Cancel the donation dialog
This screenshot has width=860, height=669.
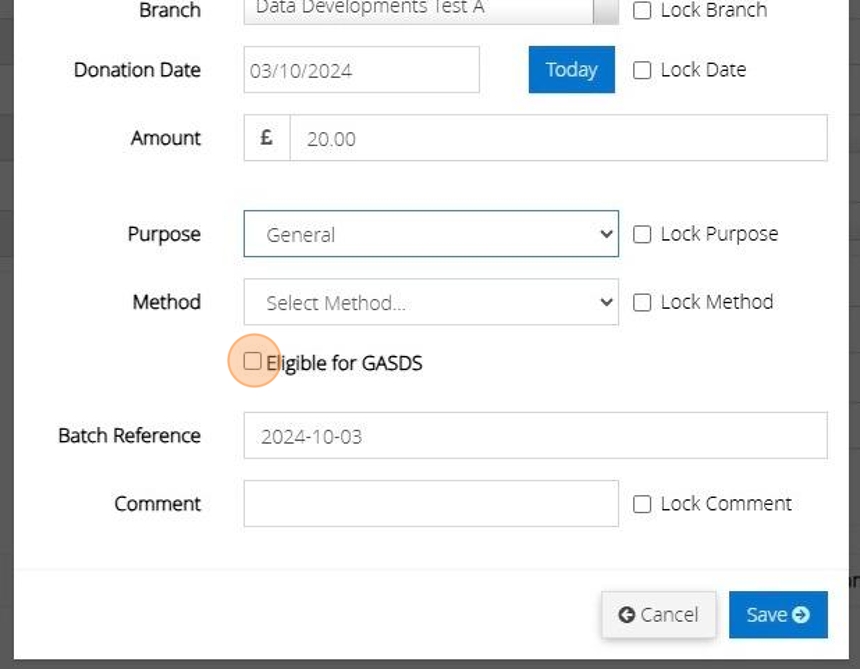658,615
